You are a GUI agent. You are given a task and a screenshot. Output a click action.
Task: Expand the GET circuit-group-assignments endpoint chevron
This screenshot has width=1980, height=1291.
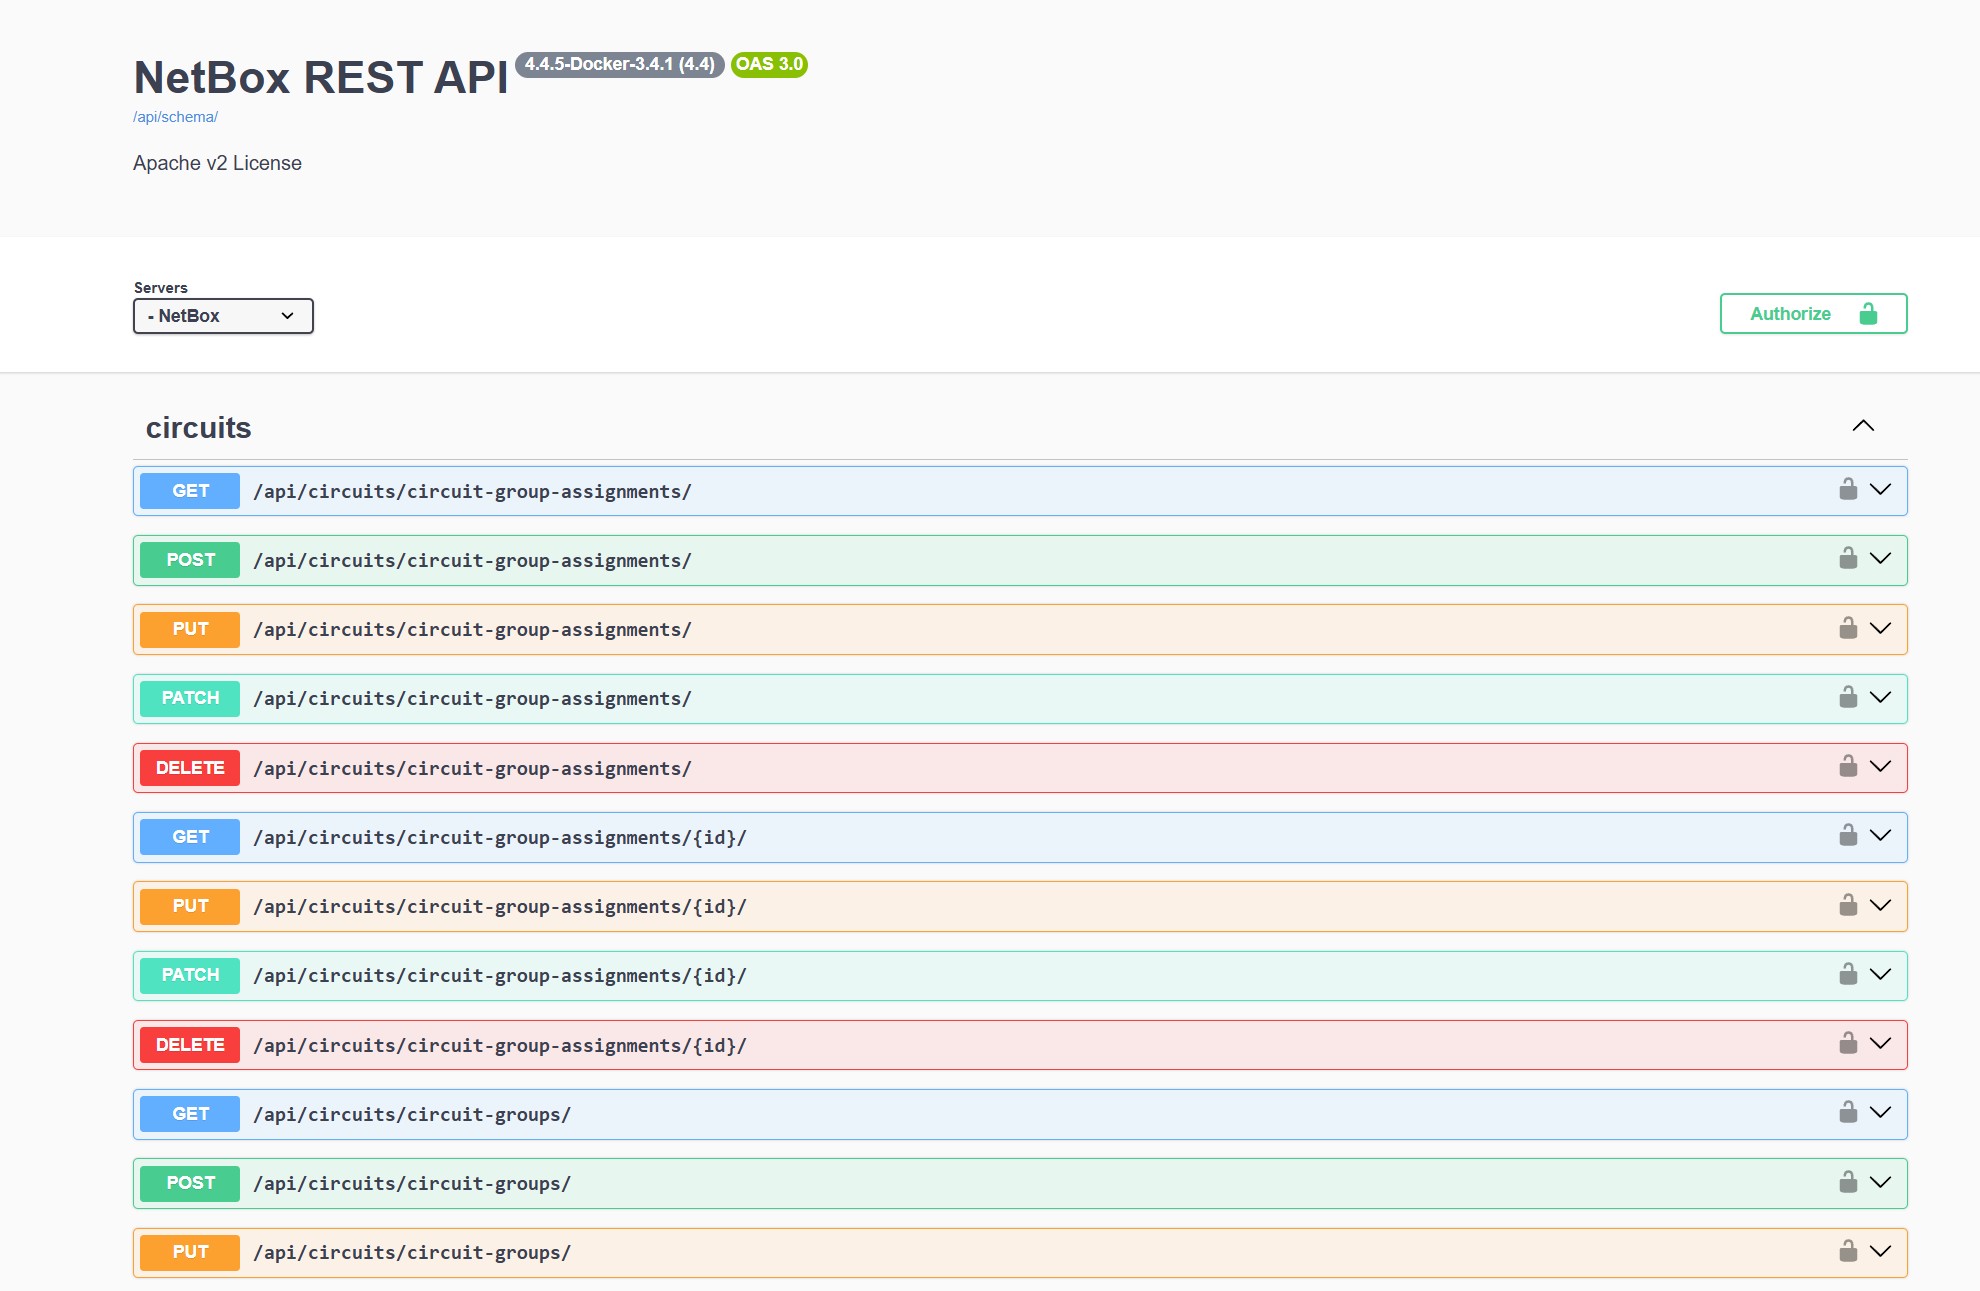pos(1882,490)
